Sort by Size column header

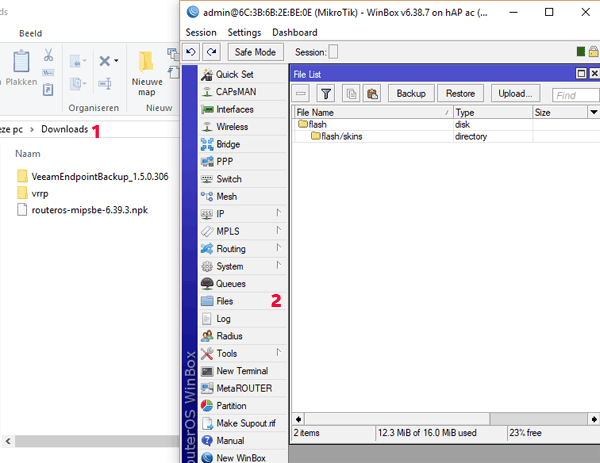coord(560,112)
